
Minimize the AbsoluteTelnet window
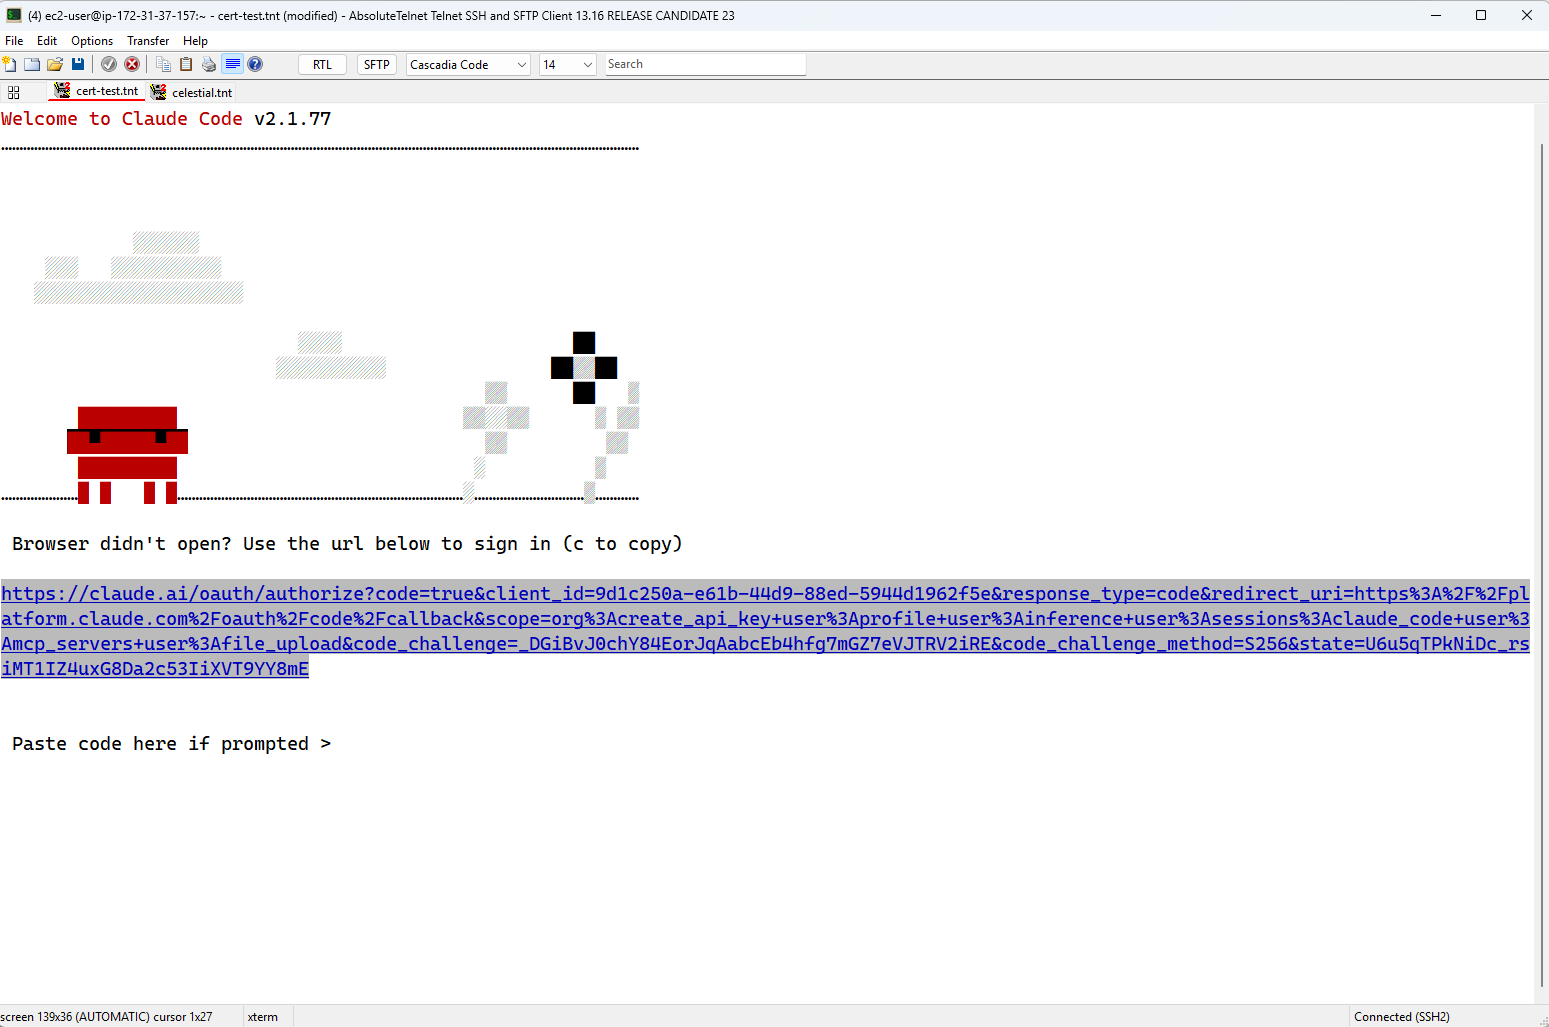tap(1435, 15)
